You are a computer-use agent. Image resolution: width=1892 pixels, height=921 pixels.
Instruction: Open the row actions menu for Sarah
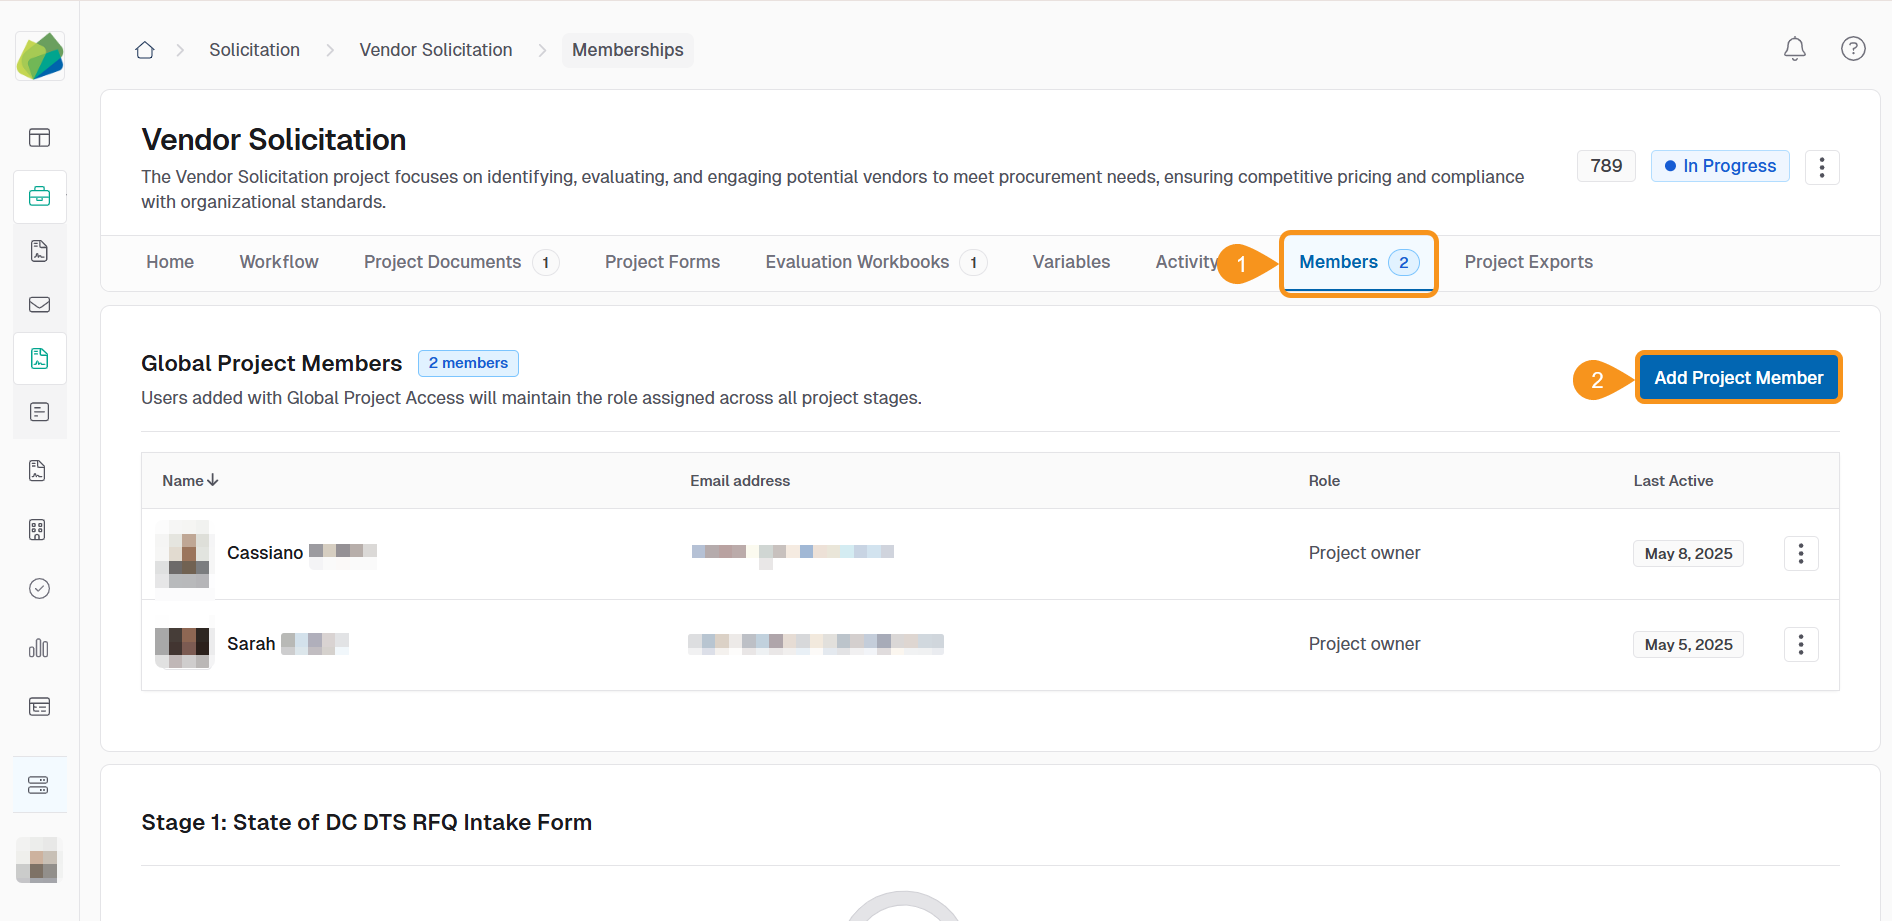[1800, 645]
